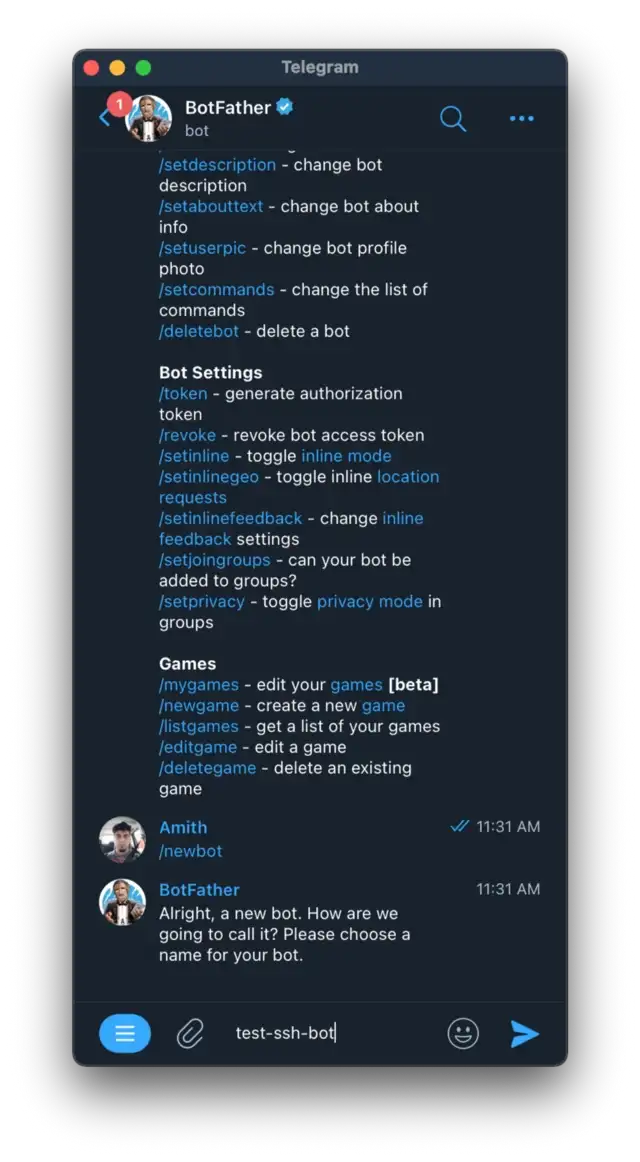Open BotFather's avatar in the header
640x1162 pixels.
pos(149,118)
